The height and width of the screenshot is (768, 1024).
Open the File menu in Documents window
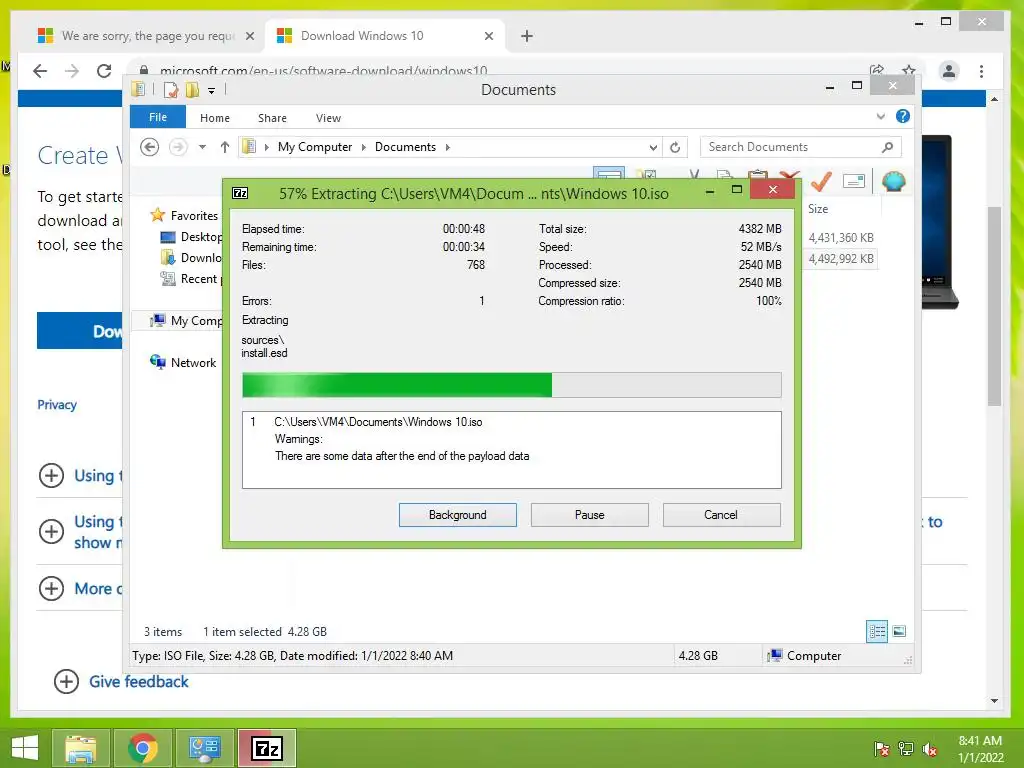pyautogui.click(x=158, y=118)
